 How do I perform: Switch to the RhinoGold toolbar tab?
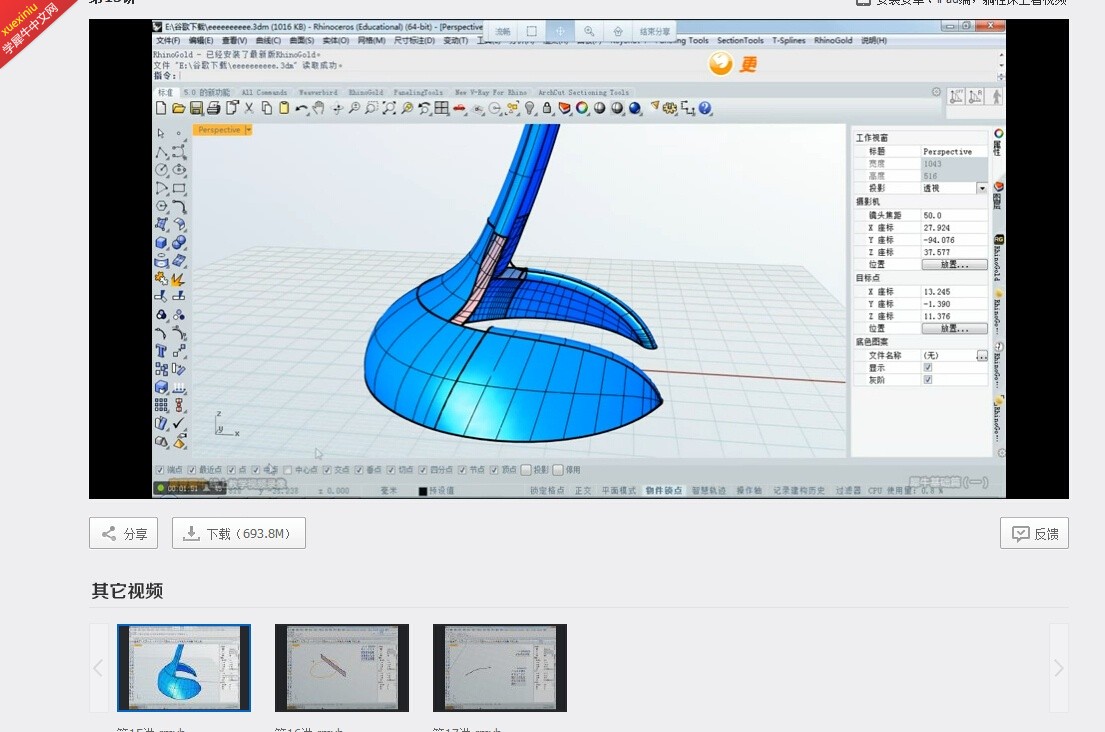[366, 92]
